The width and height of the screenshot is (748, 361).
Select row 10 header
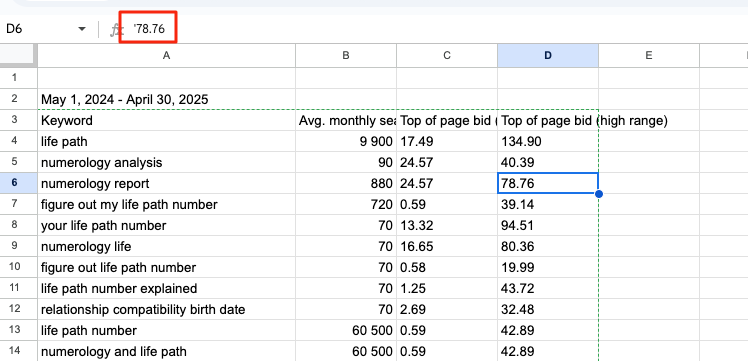coord(19,267)
